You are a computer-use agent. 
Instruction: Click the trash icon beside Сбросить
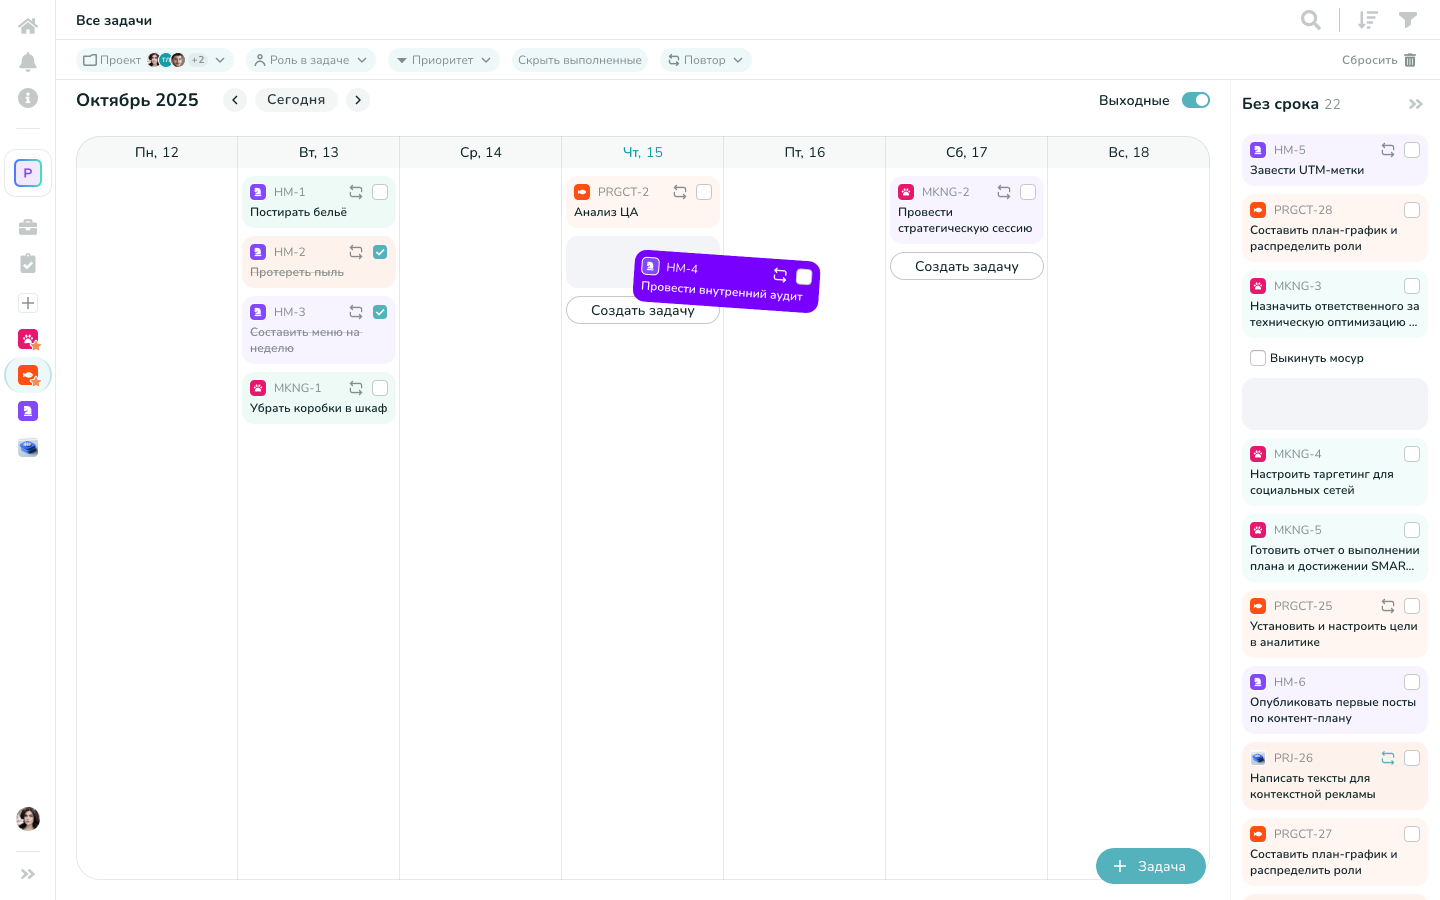[1410, 60]
